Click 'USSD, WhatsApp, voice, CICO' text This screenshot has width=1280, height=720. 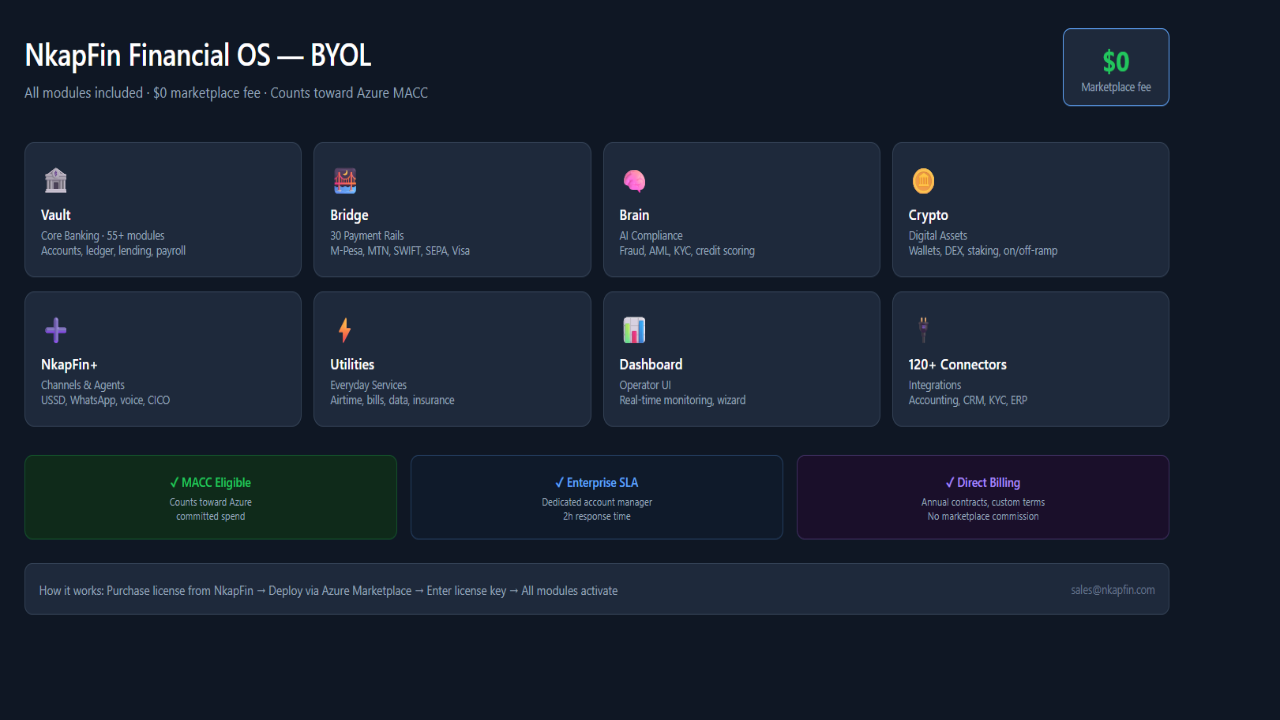(105, 400)
